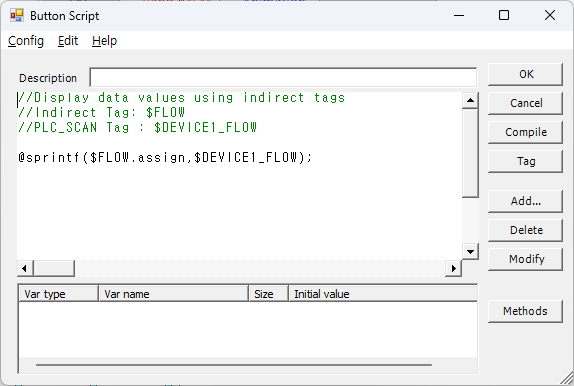Close the Button Script window
574x386 pixels.
pyautogui.click(x=550, y=15)
